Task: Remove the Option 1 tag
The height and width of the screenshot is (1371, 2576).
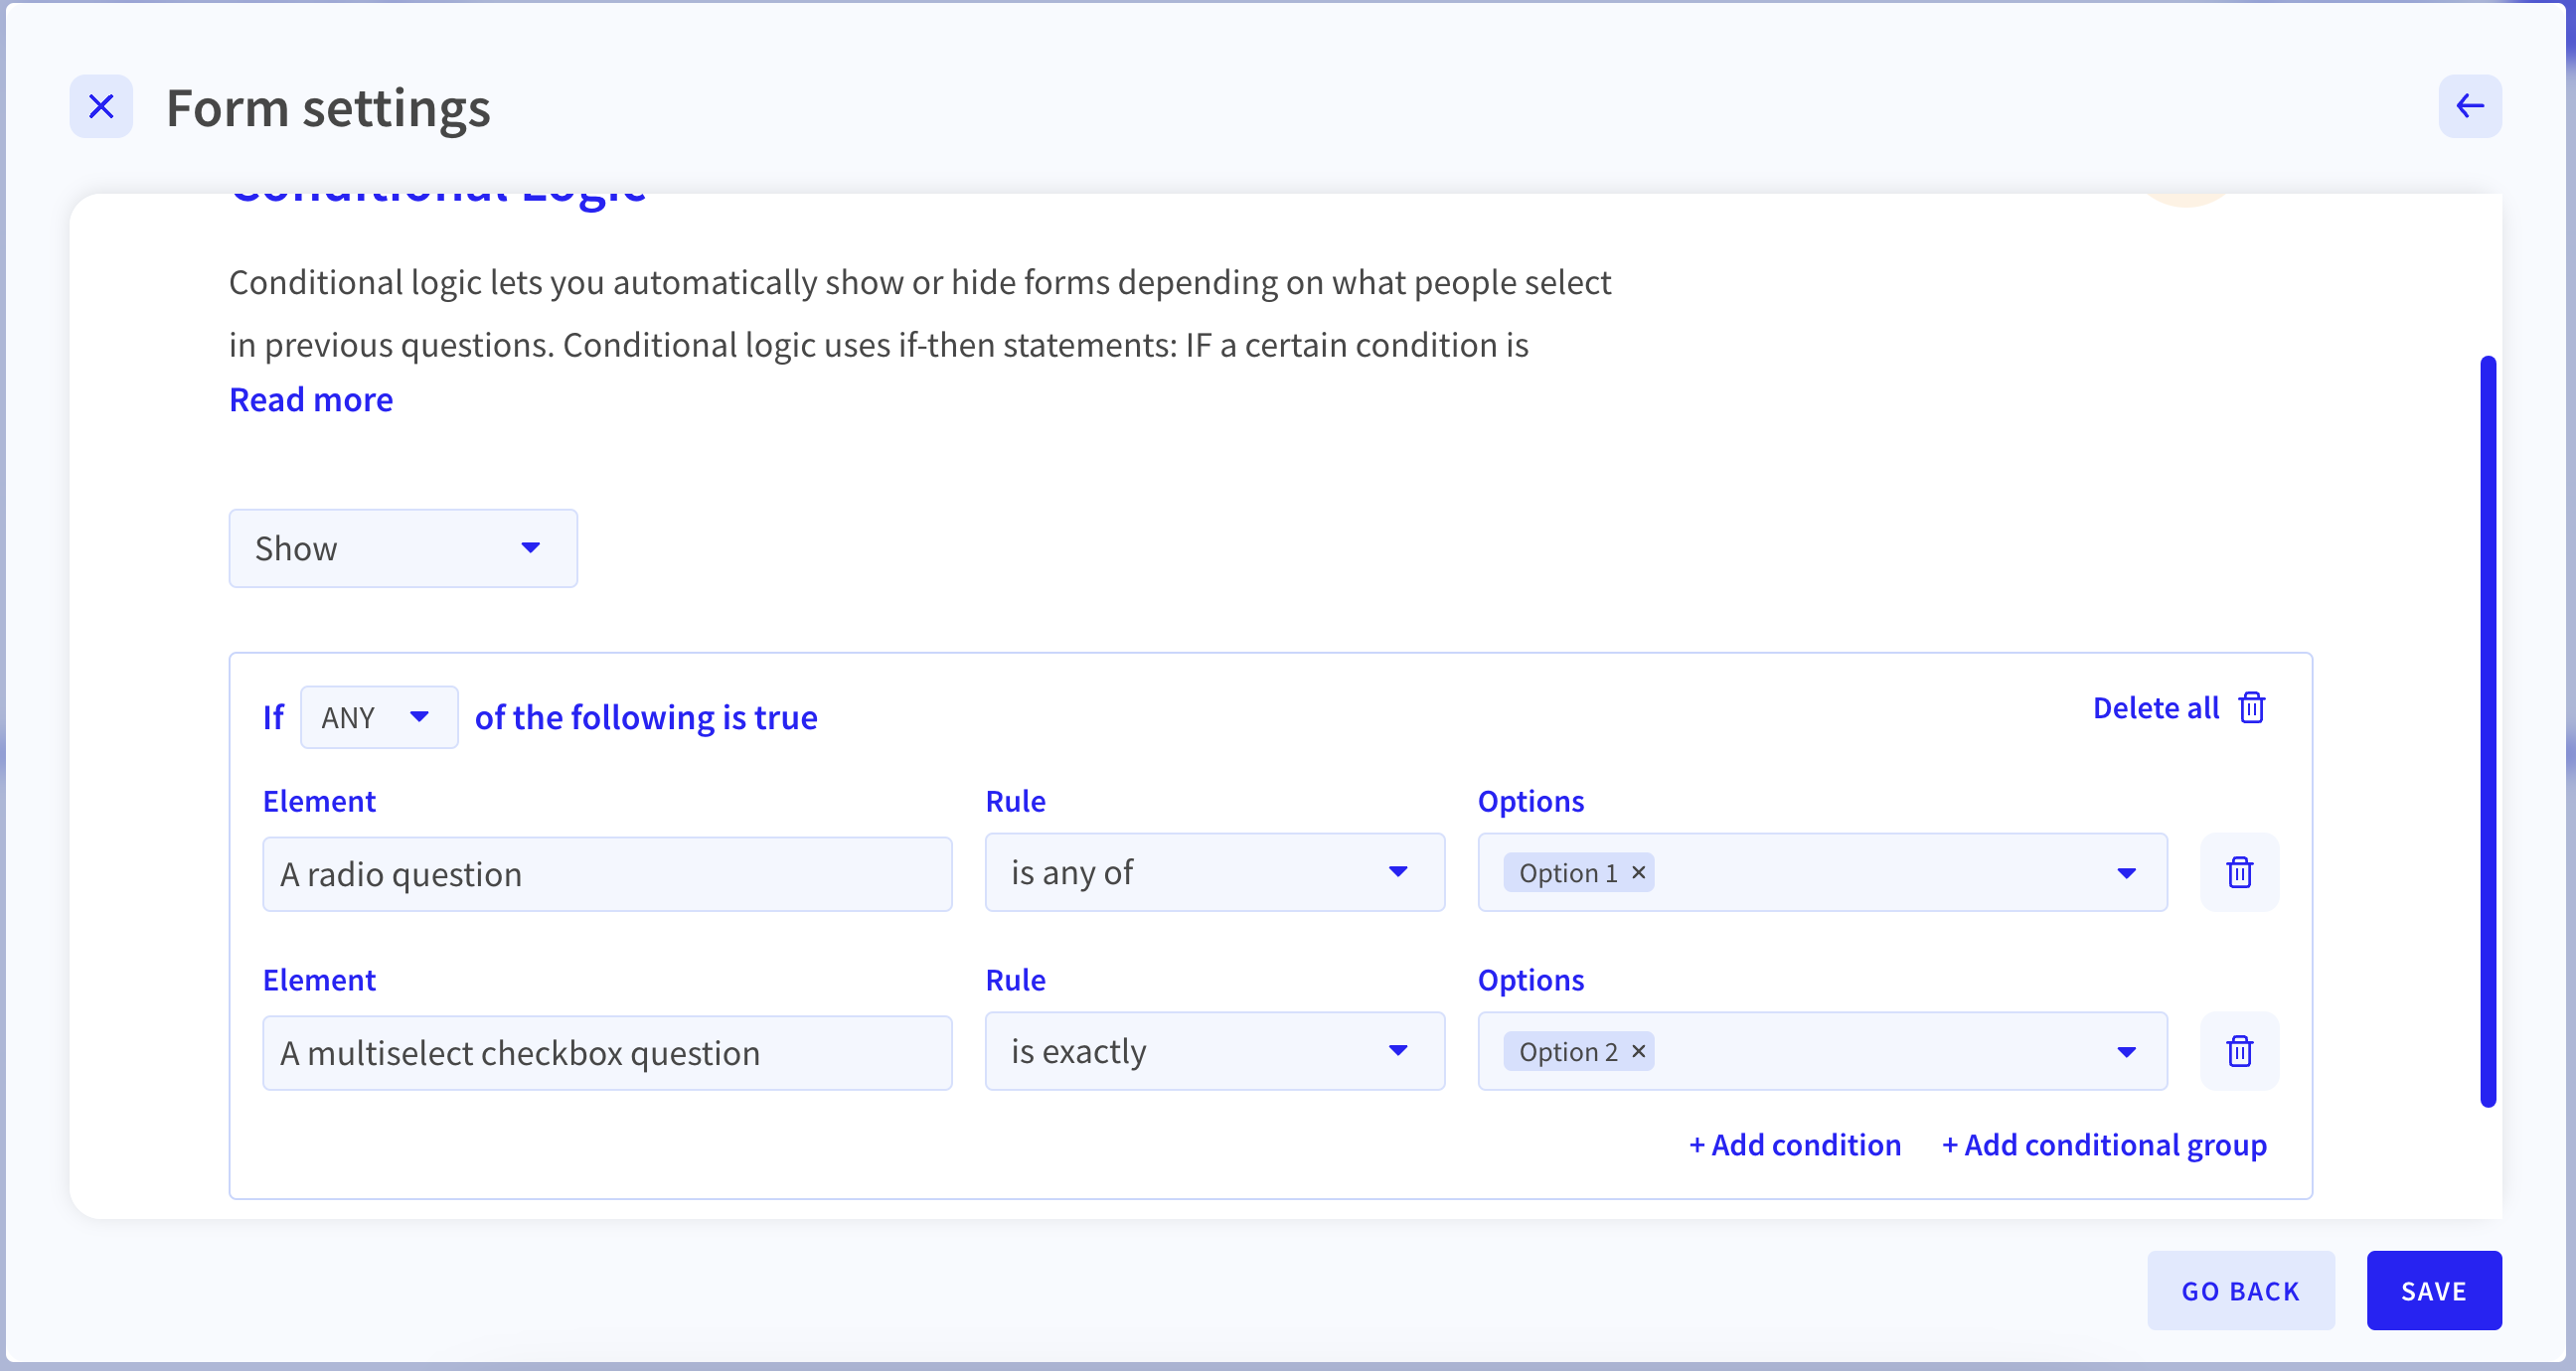Action: 1638,872
